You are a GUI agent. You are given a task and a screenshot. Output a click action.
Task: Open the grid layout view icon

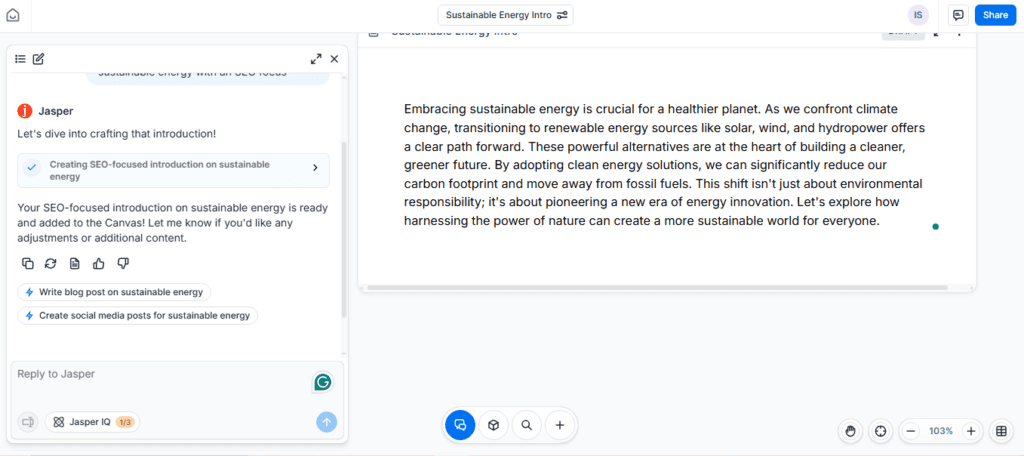pos(1001,431)
